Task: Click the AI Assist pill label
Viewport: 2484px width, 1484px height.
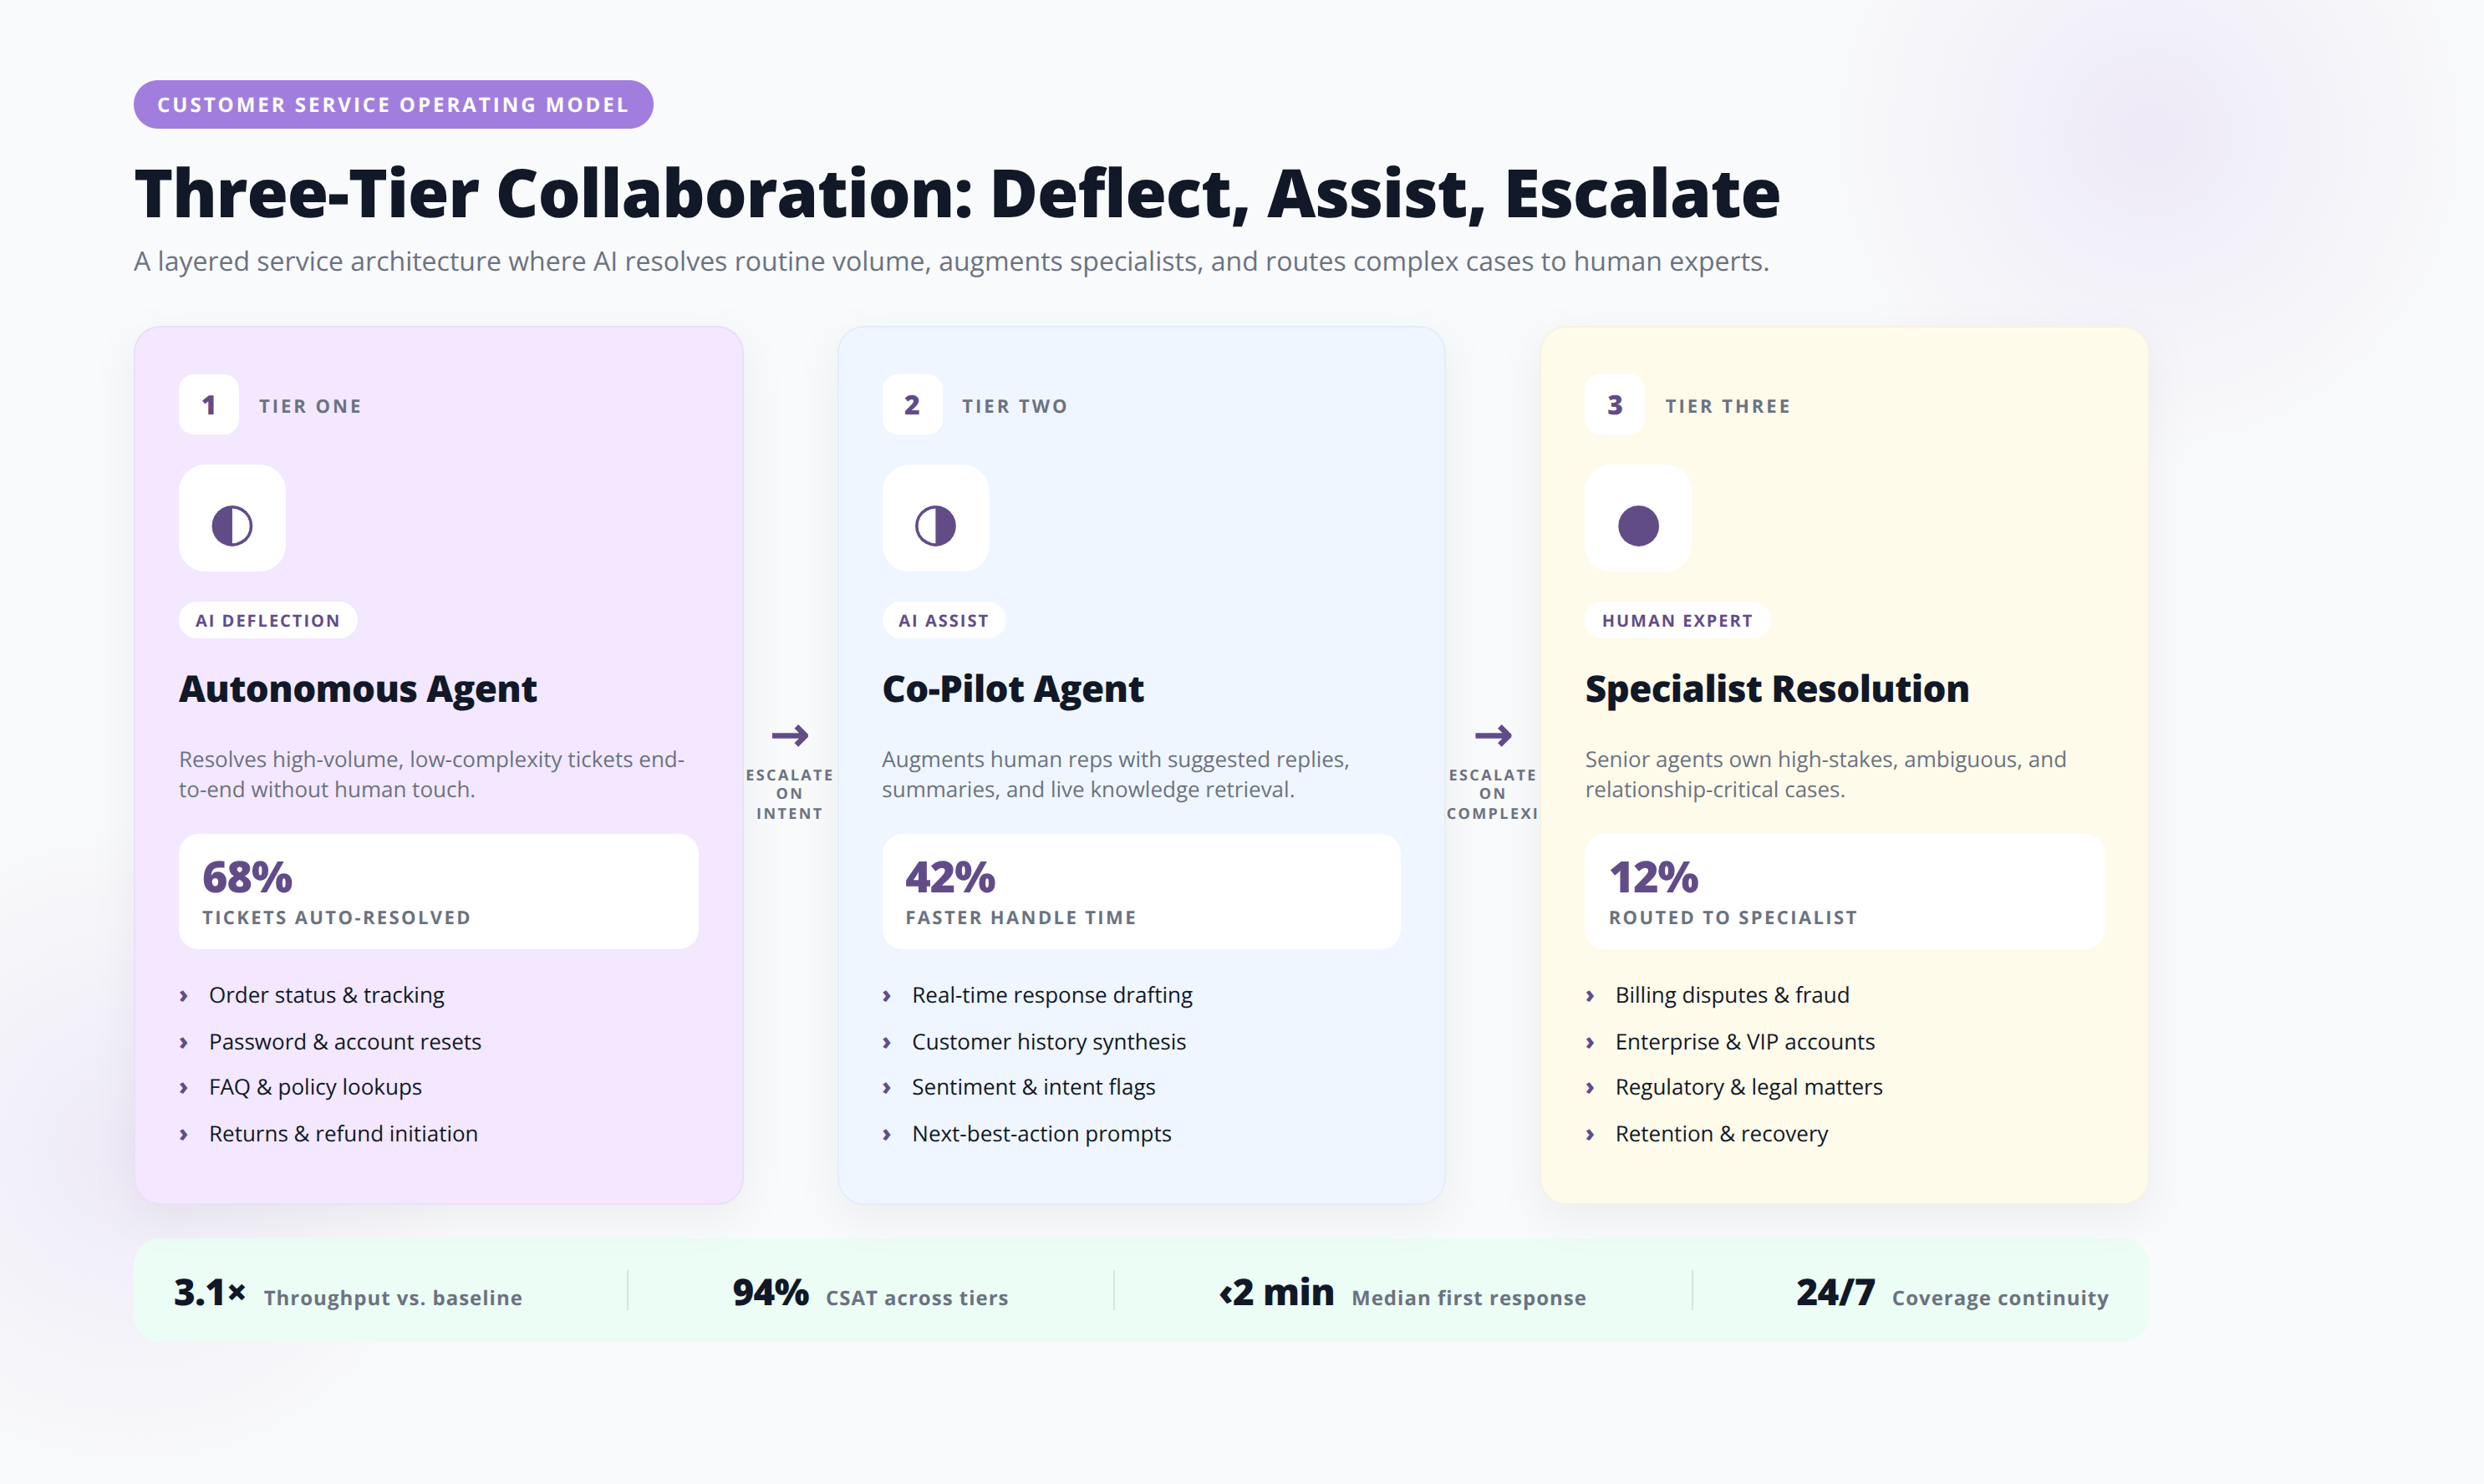Action: pyautogui.click(x=943, y=620)
